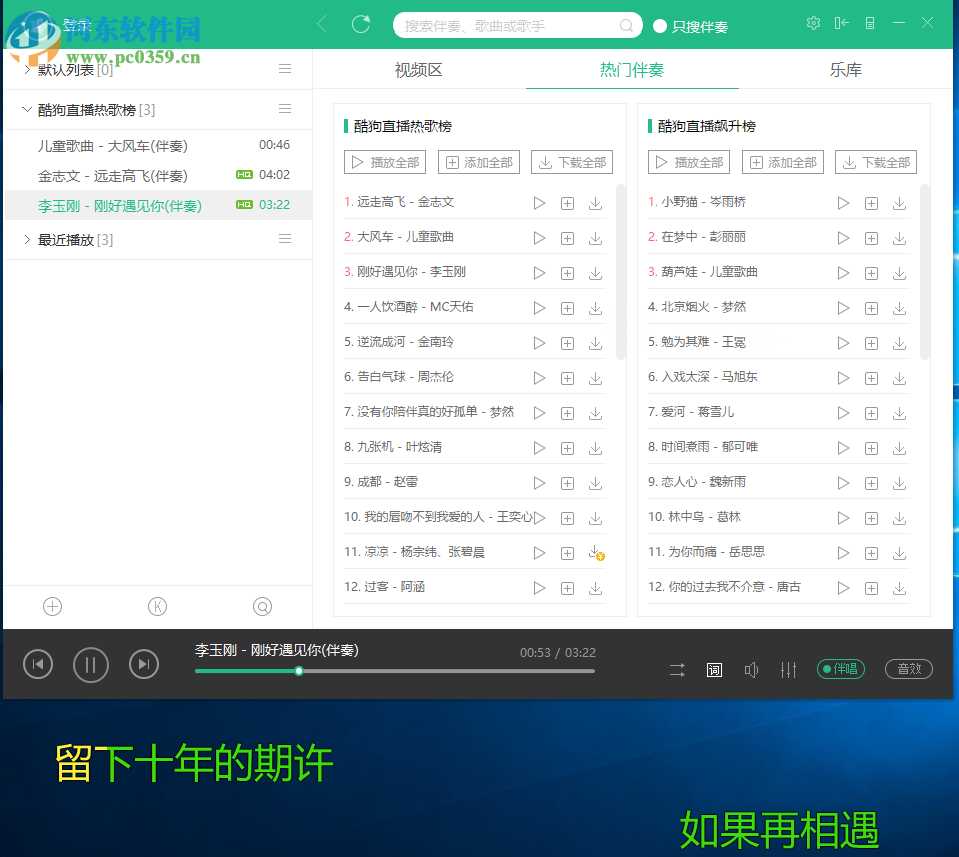Switch to the 乐库 tab

pos(845,70)
